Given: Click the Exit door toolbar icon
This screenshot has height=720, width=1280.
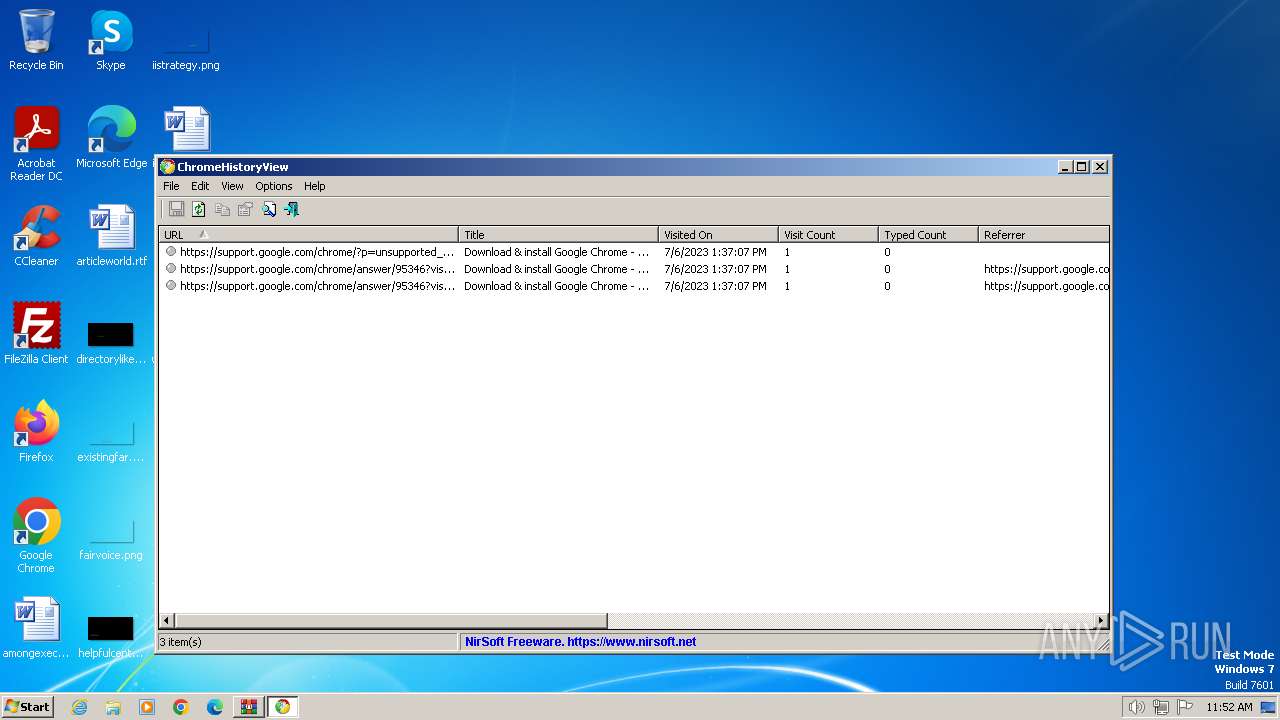Looking at the screenshot, I should (x=291, y=209).
